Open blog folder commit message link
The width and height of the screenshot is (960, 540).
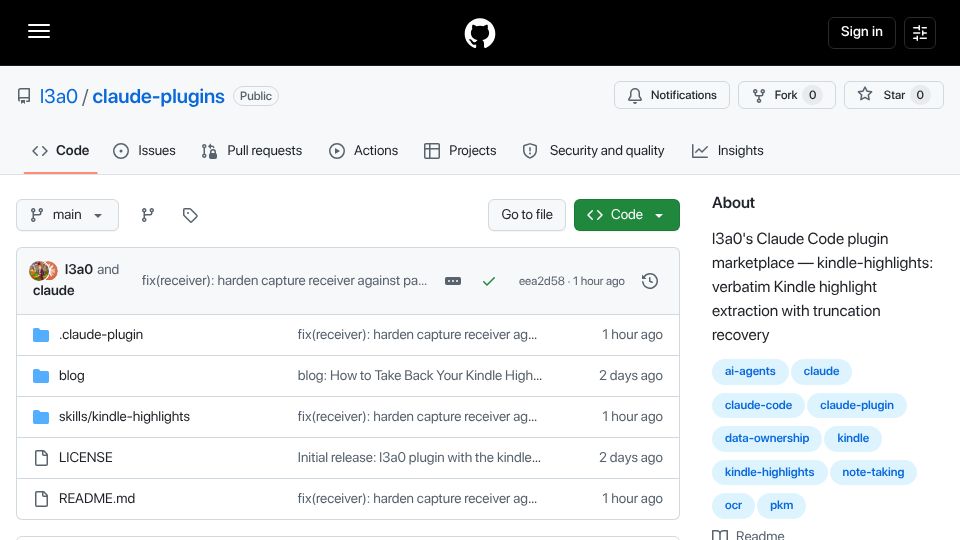[419, 376]
